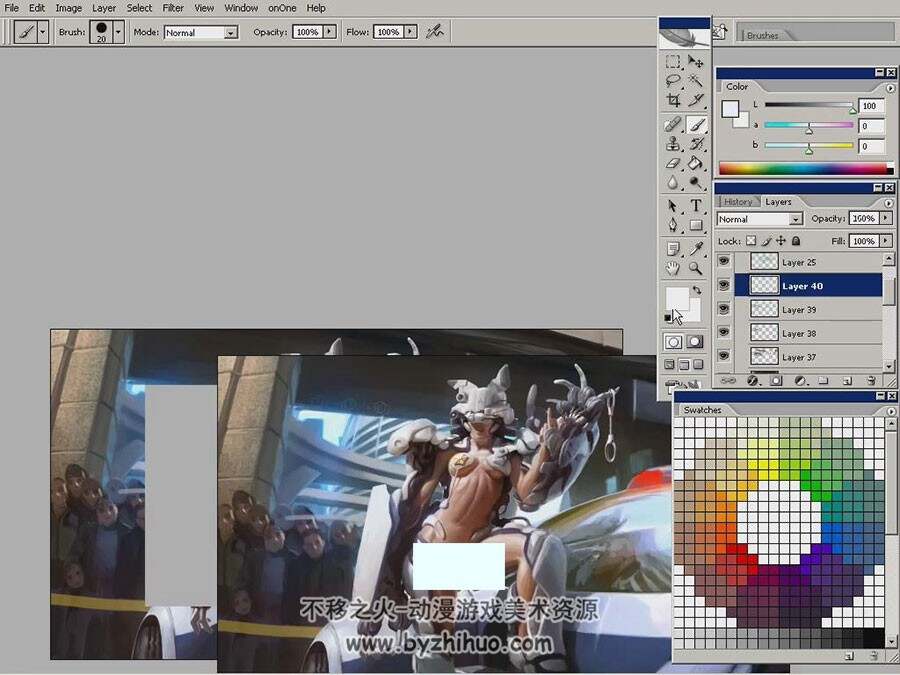The width and height of the screenshot is (900, 675).
Task: Hide Layer 38 with its eye icon
Action: coord(724,332)
